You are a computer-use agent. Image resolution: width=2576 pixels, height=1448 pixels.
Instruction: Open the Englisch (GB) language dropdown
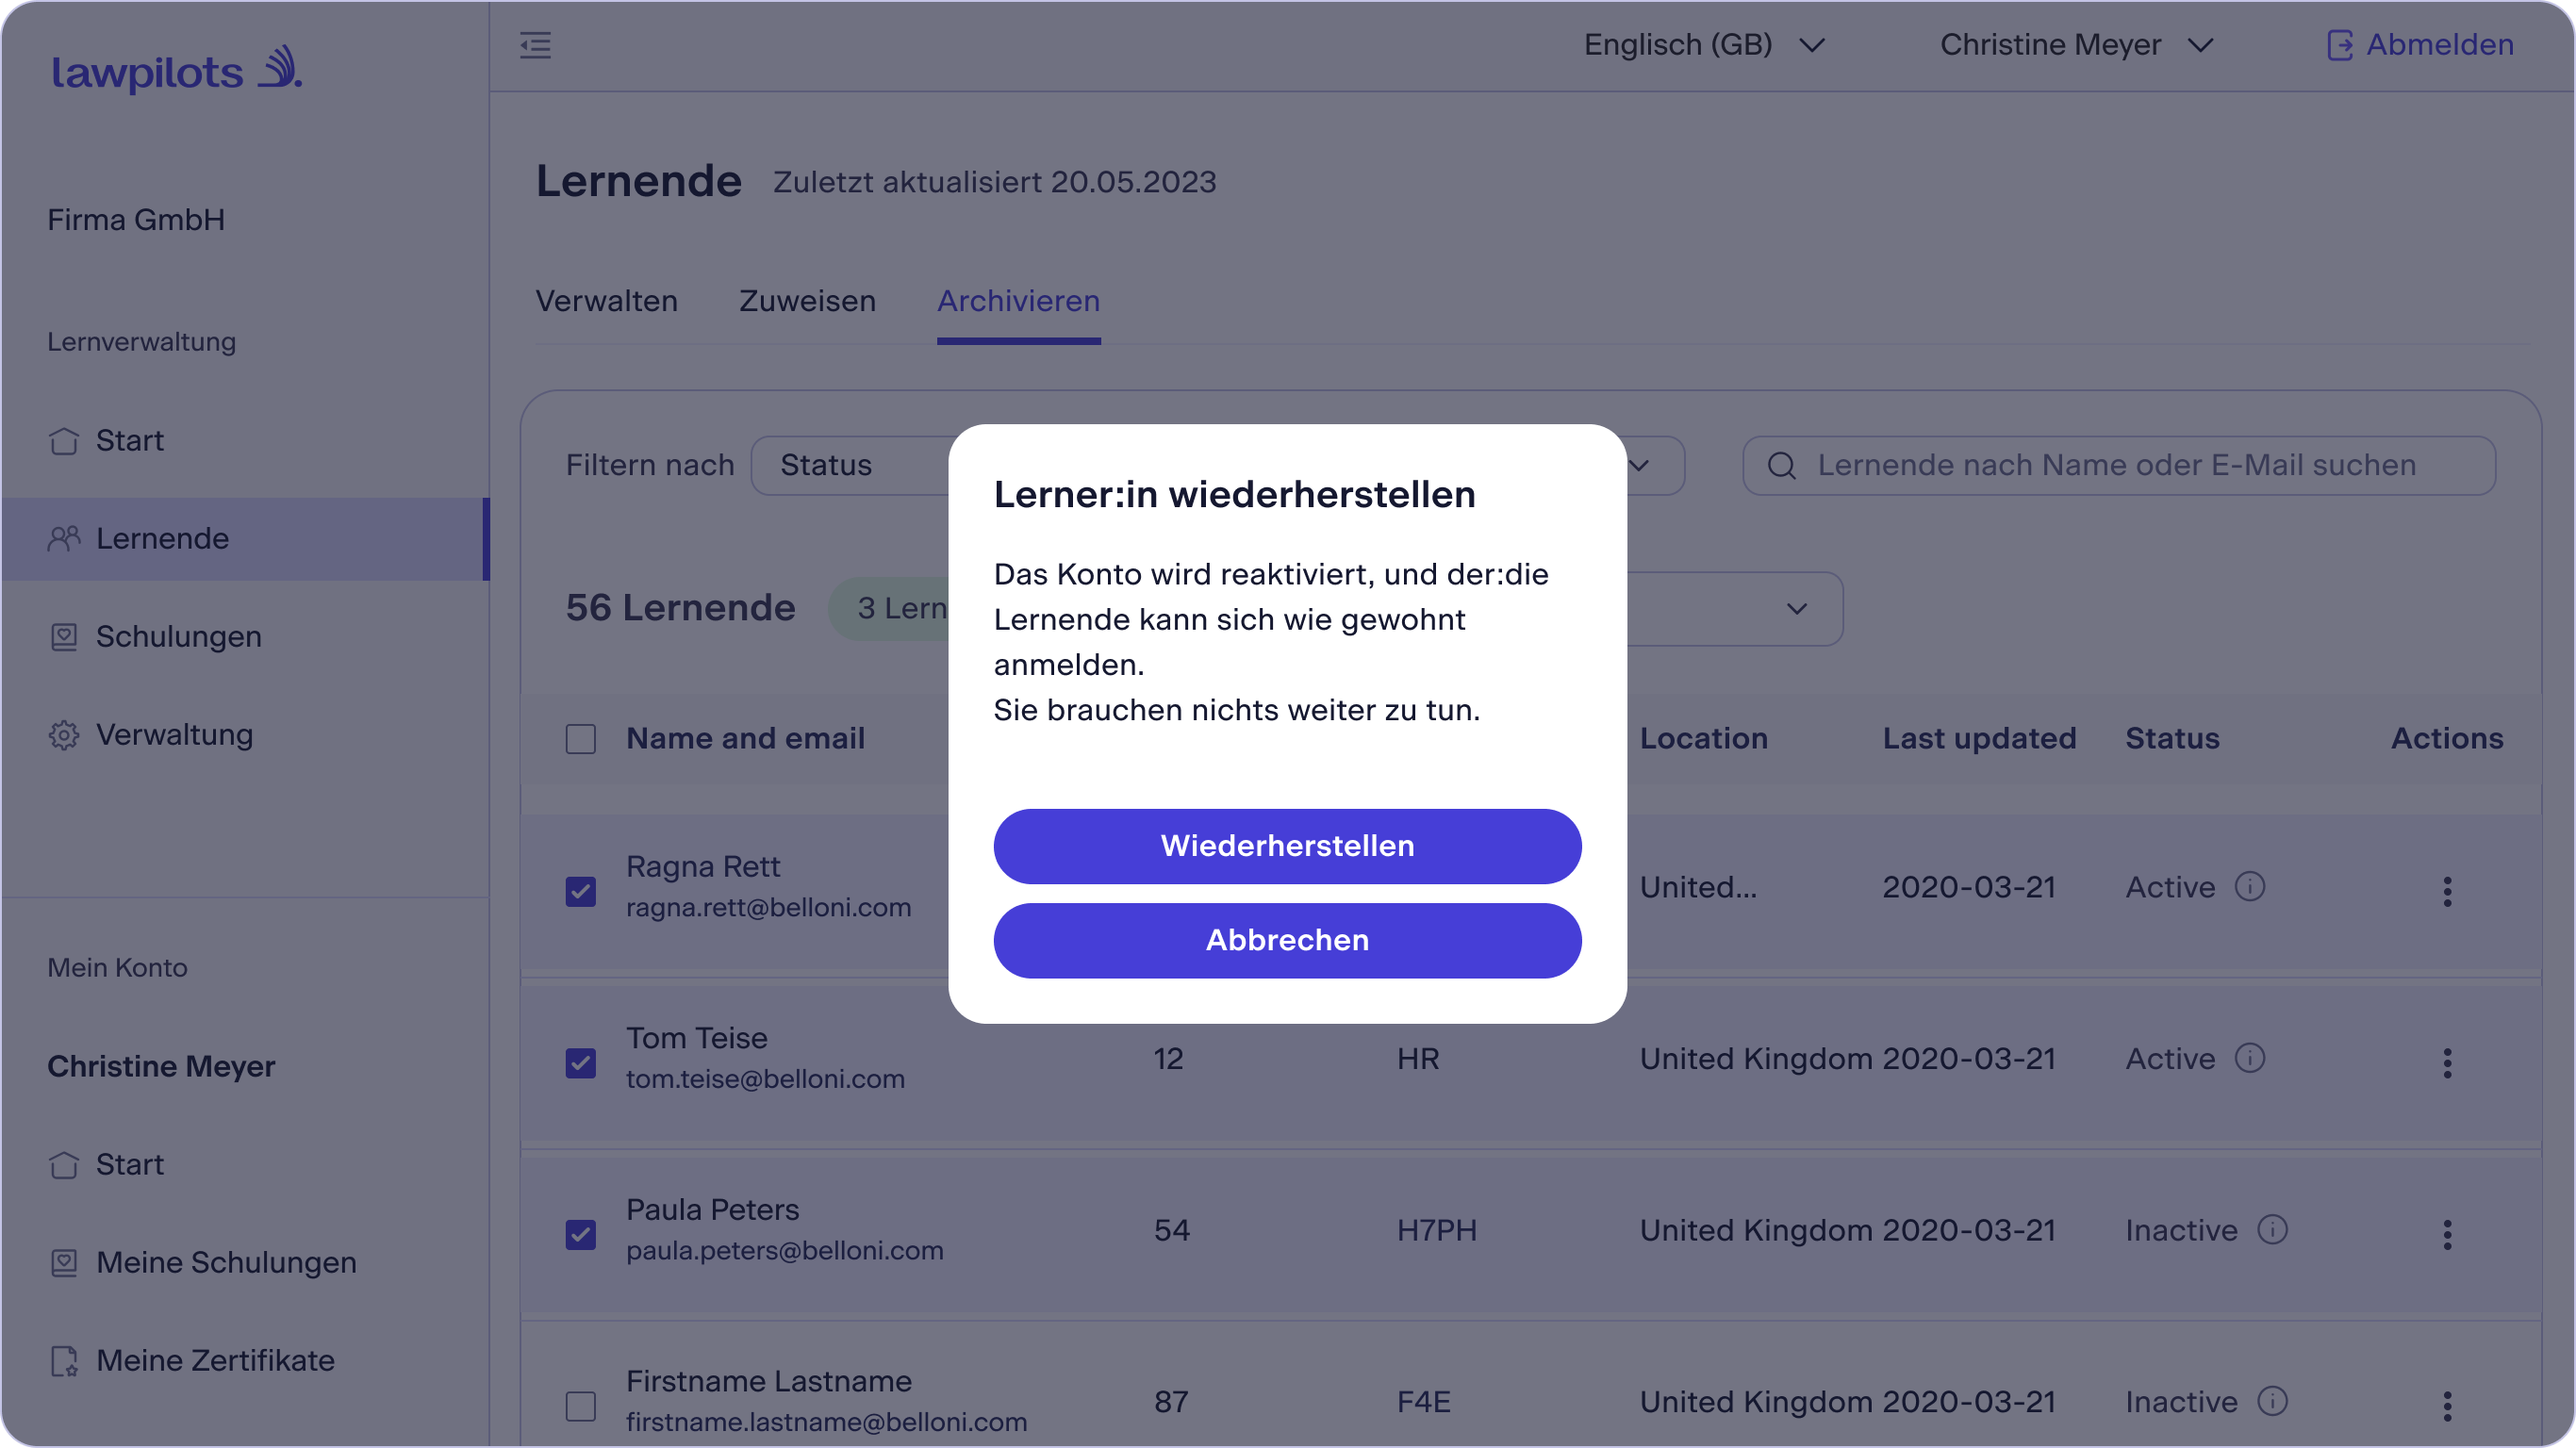[1704, 45]
